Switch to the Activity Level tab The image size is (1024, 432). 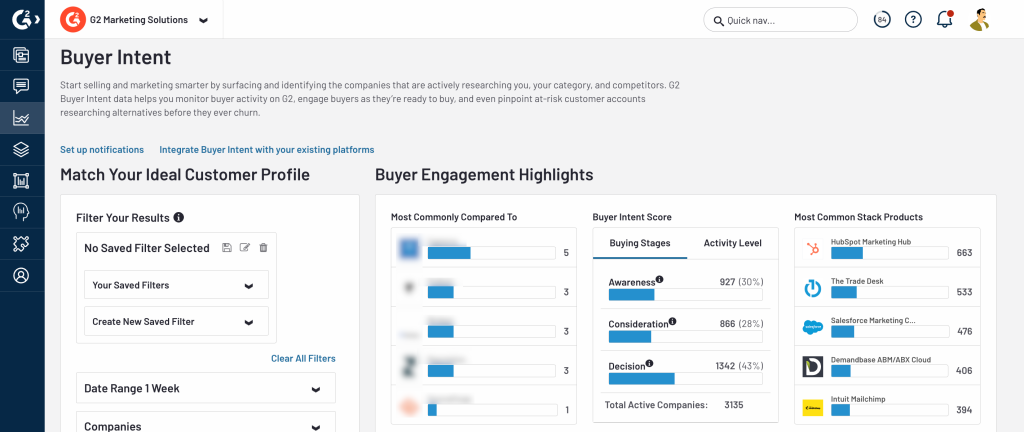coord(732,243)
